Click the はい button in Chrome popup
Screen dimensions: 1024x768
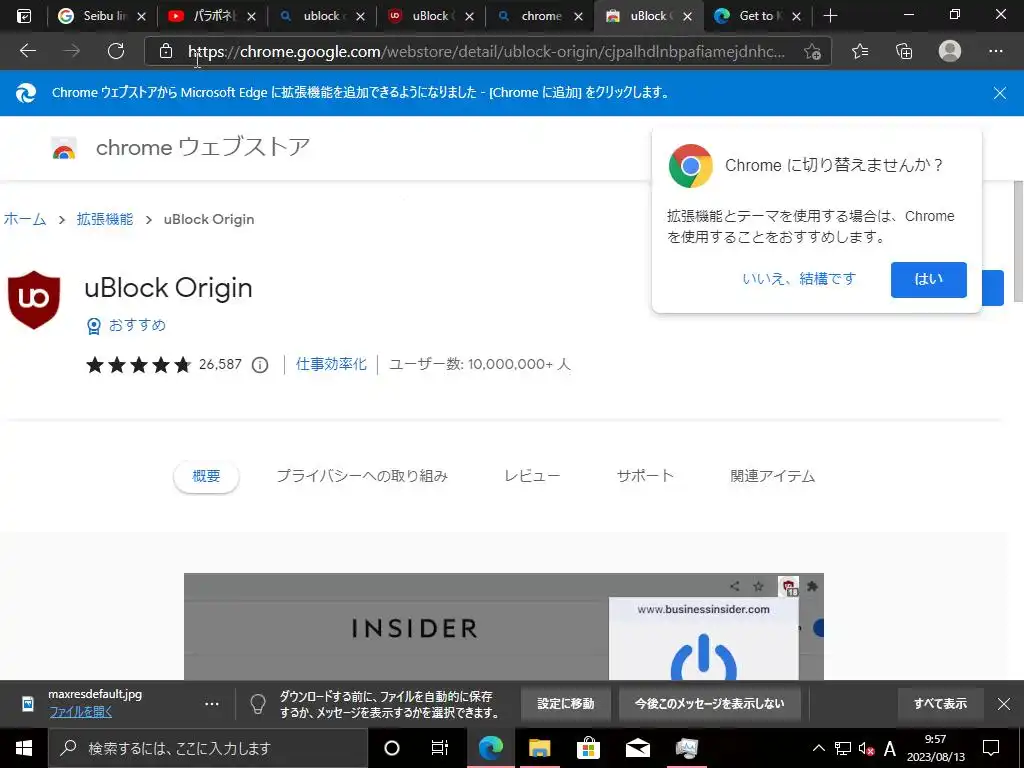tap(928, 280)
